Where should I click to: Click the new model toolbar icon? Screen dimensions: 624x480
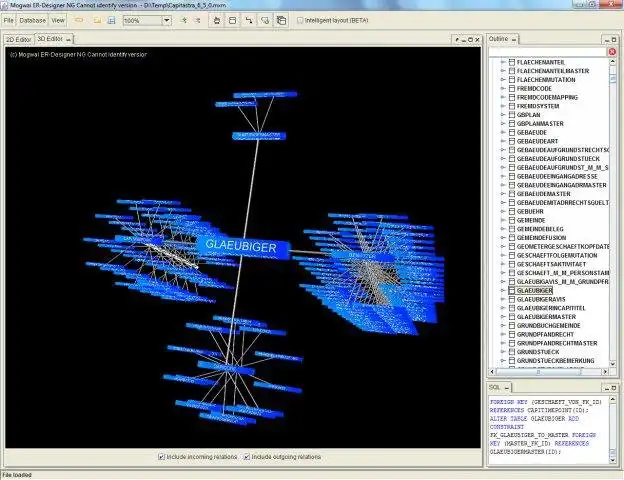(79, 20)
